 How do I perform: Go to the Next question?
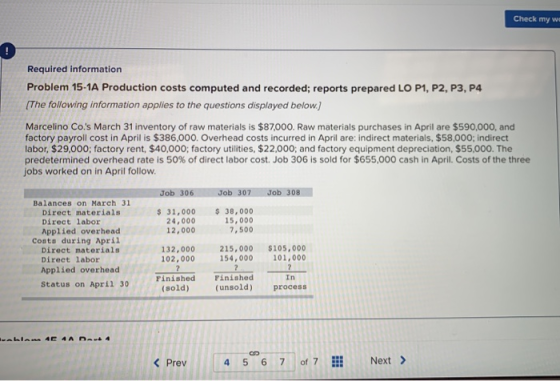[x=388, y=361]
